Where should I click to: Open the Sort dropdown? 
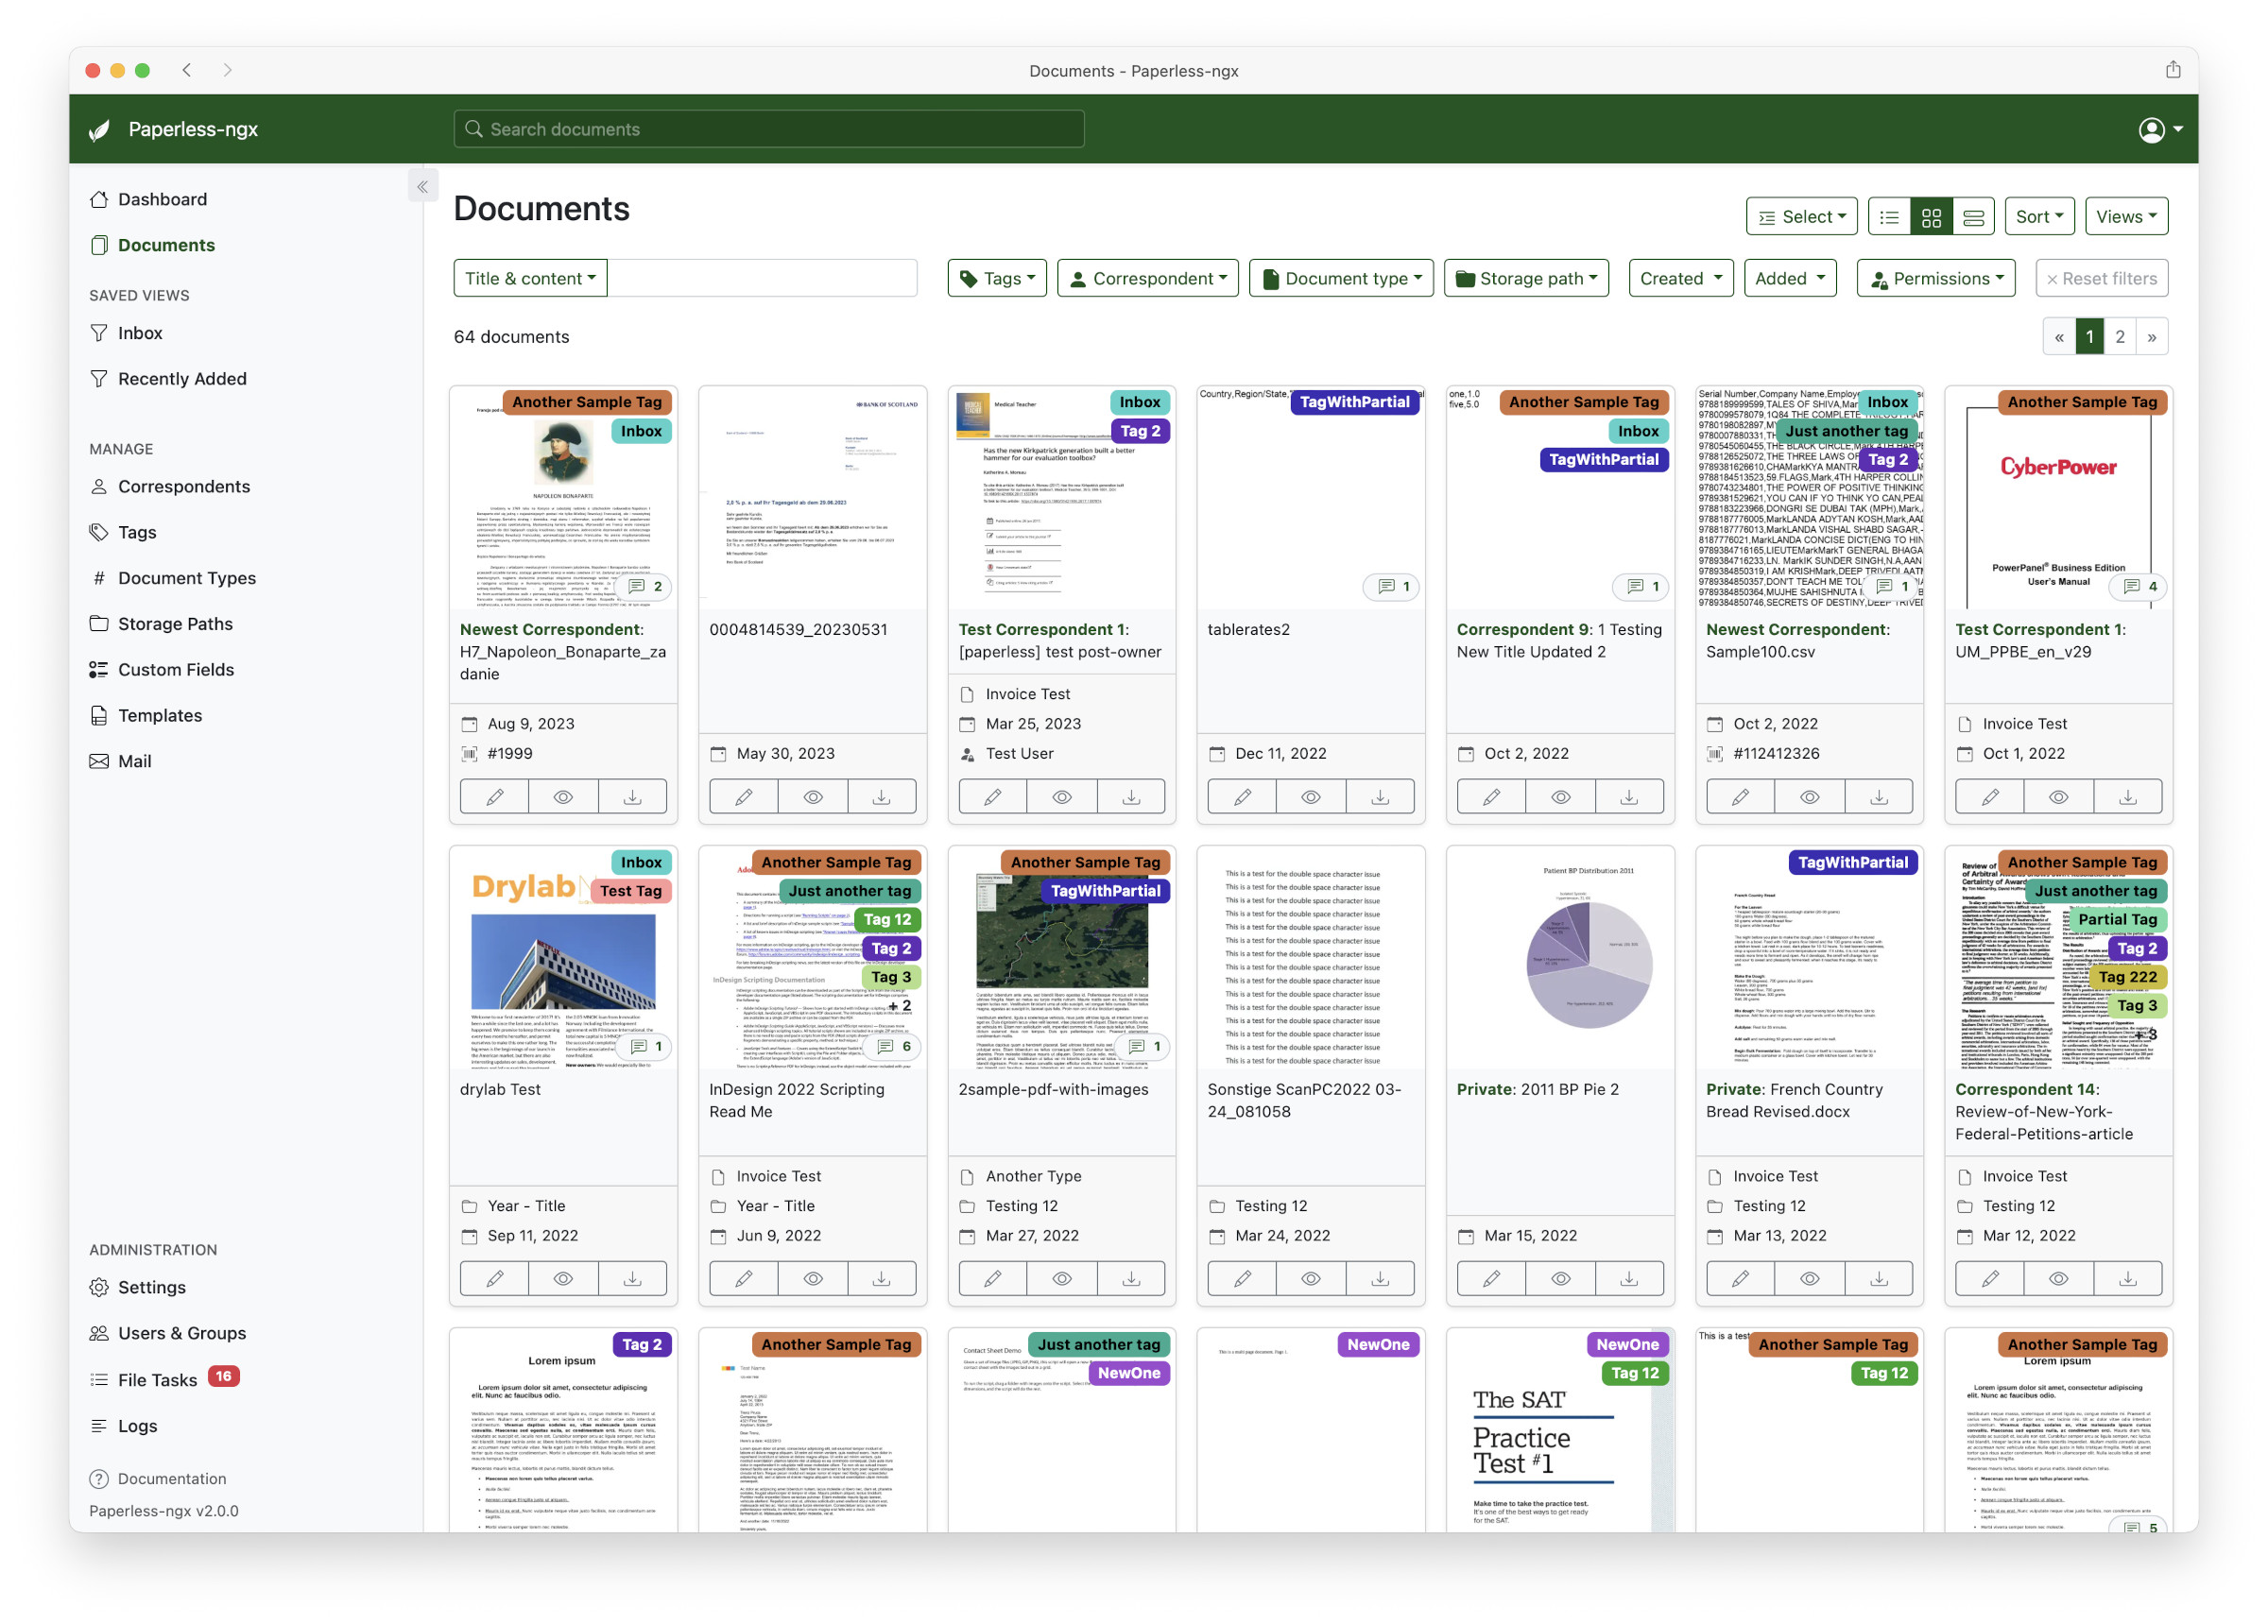pos(2038,217)
